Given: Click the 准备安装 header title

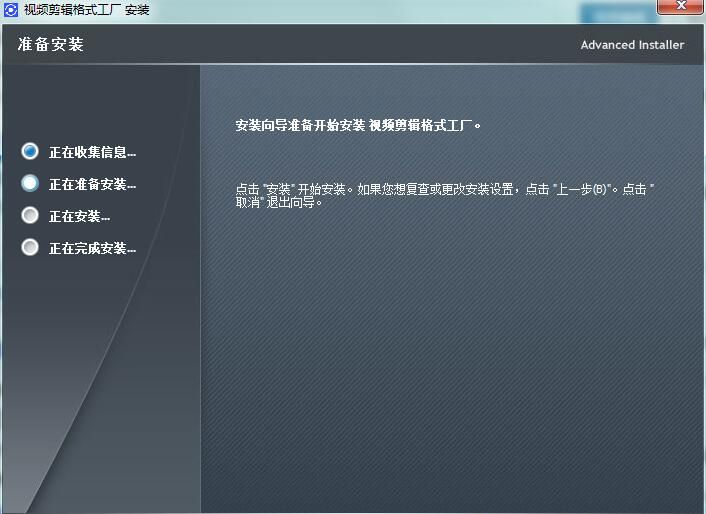Looking at the screenshot, I should [50, 45].
